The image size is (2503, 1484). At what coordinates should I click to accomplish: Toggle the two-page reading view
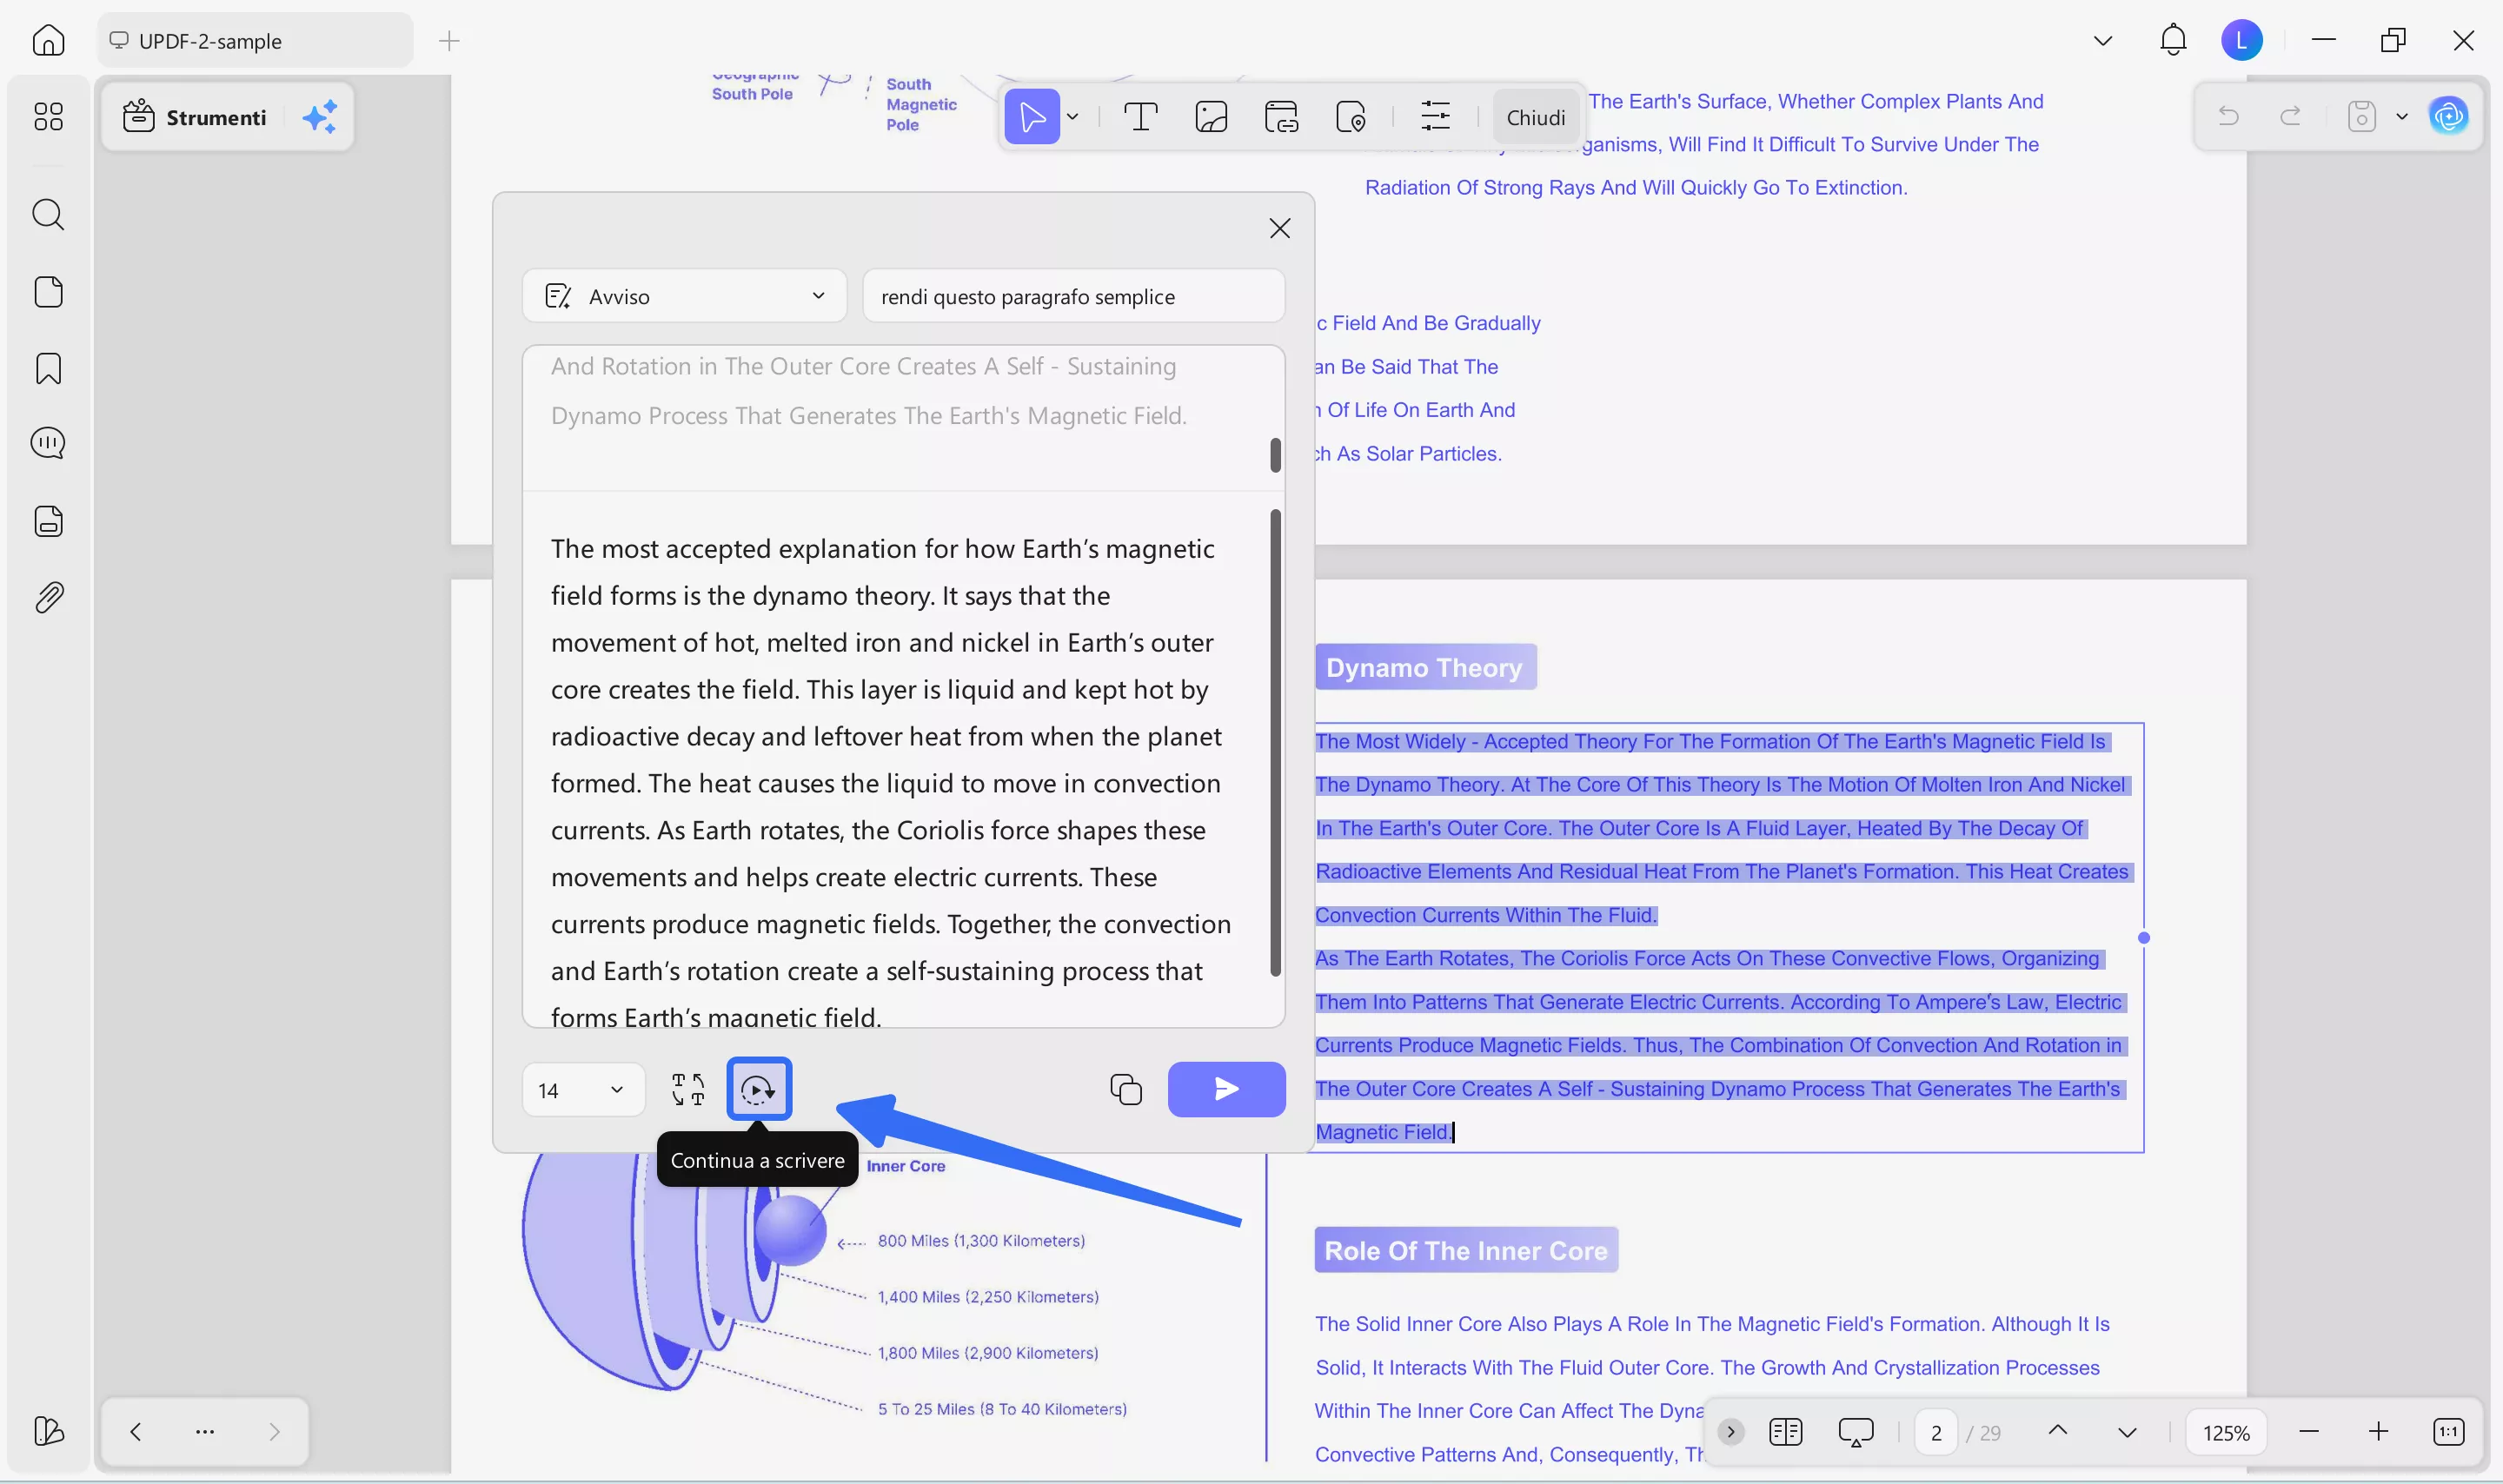1785,1432
